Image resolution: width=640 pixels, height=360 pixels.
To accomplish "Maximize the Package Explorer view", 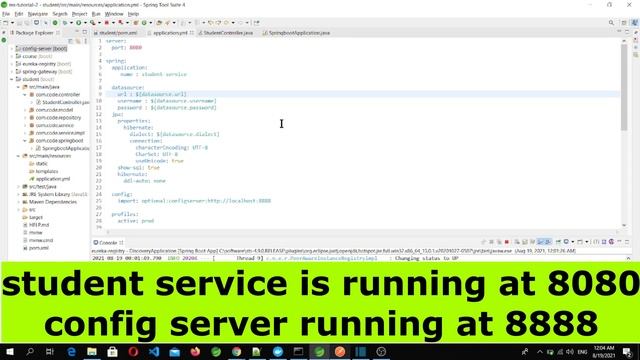I will pos(85,32).
